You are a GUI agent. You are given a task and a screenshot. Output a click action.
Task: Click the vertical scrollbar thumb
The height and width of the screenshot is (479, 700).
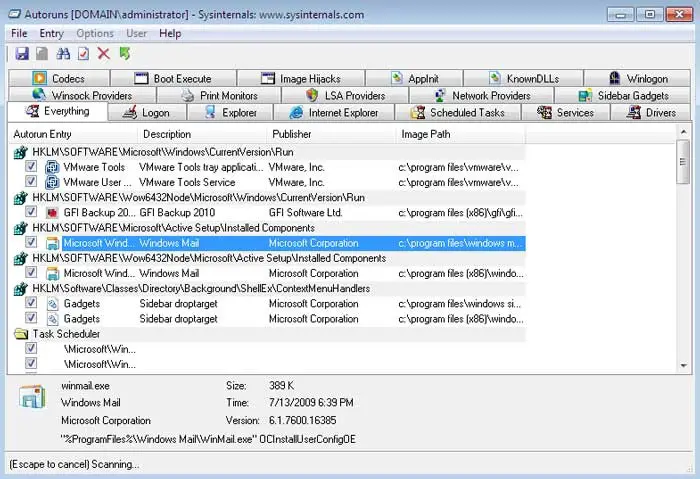683,162
